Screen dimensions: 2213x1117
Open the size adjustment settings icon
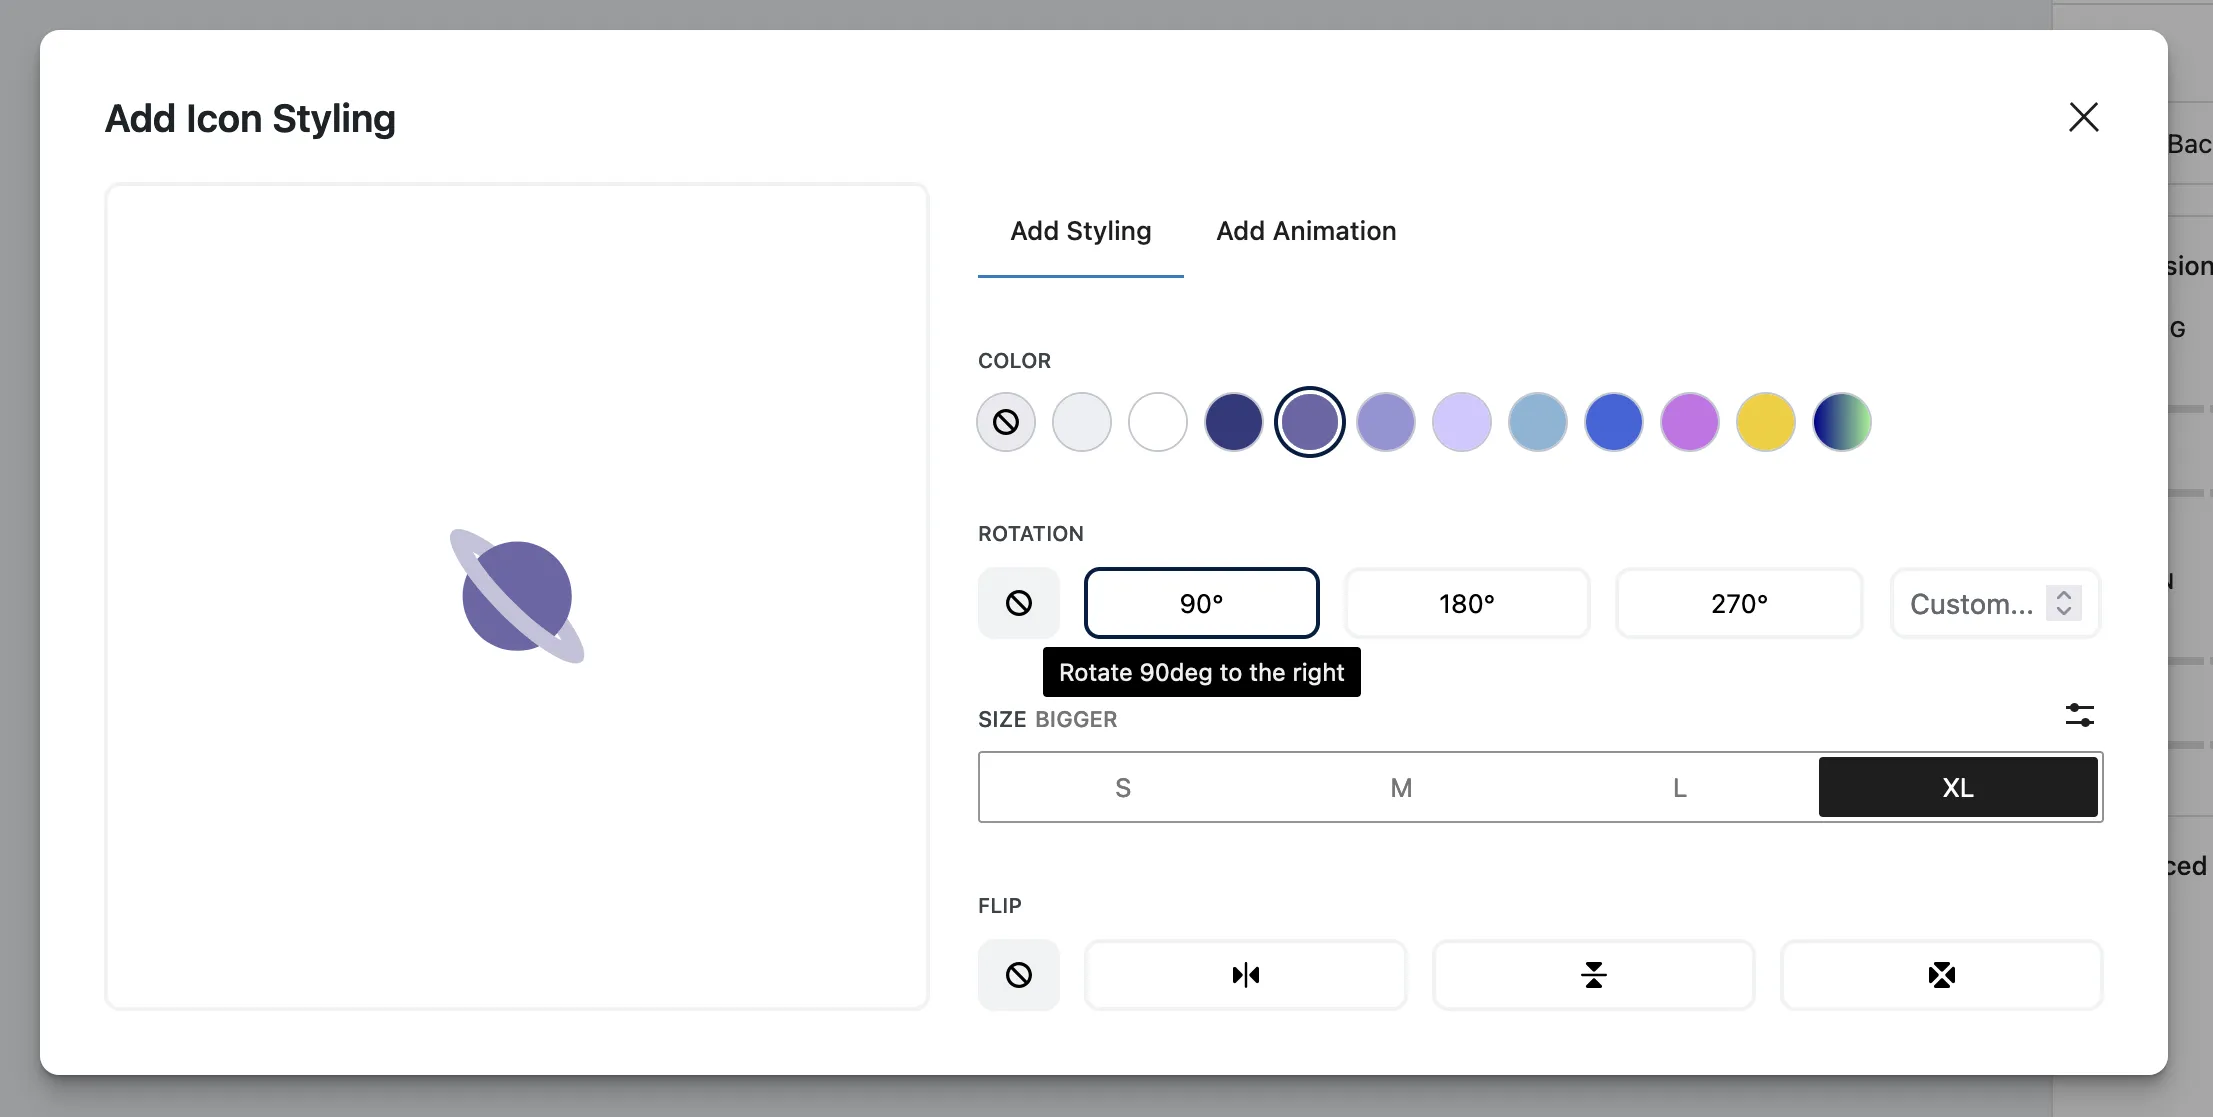[2080, 714]
